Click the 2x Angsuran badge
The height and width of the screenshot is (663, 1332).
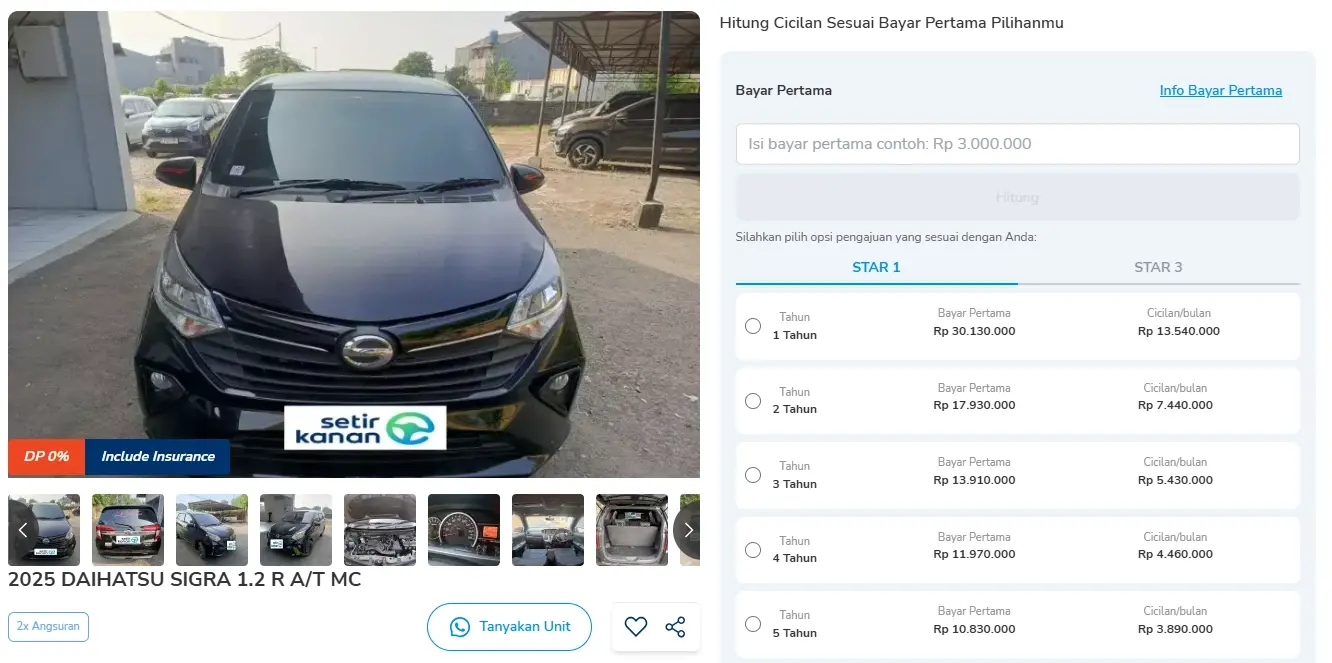[x=48, y=627]
